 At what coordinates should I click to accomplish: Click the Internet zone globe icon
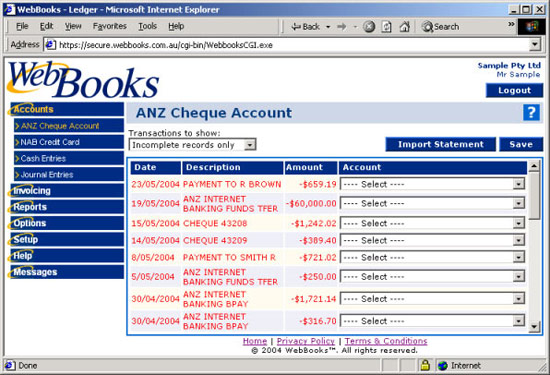pos(443,366)
